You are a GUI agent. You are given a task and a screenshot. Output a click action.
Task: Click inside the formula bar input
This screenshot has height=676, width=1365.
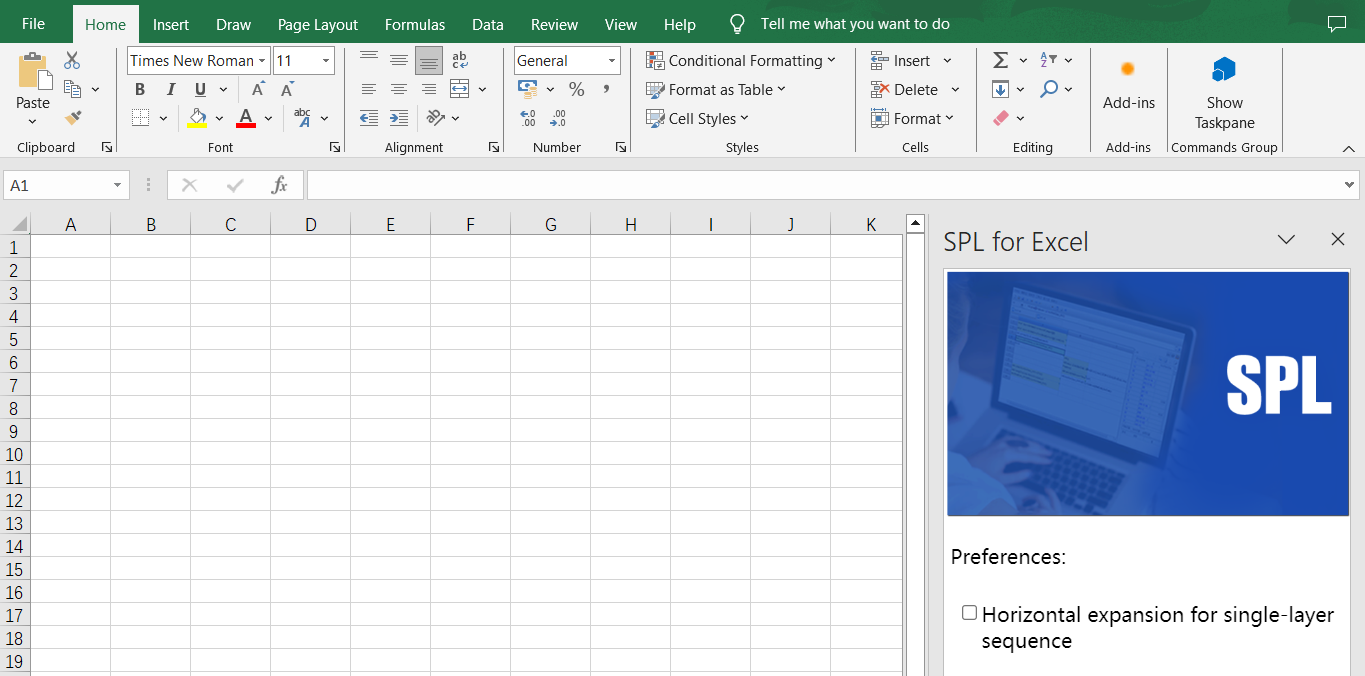tap(820, 185)
